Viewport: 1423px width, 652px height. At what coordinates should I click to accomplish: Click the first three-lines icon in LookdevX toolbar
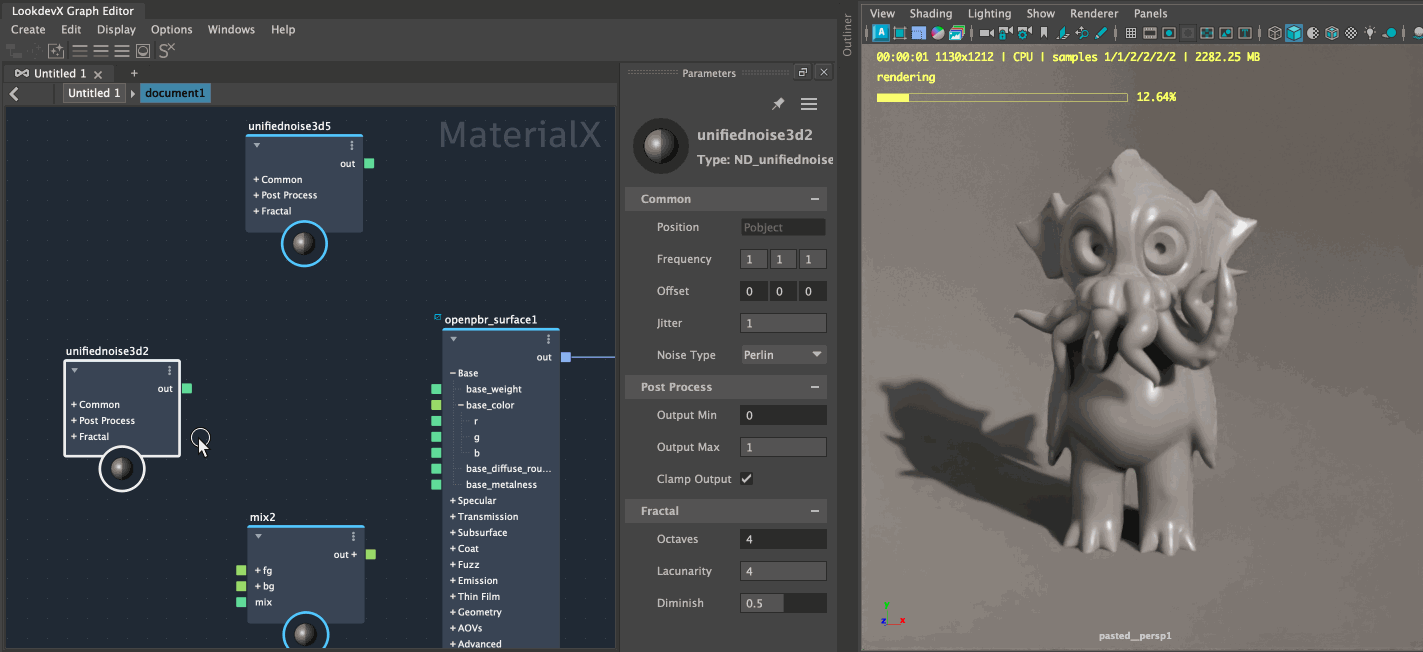pyautogui.click(x=79, y=50)
